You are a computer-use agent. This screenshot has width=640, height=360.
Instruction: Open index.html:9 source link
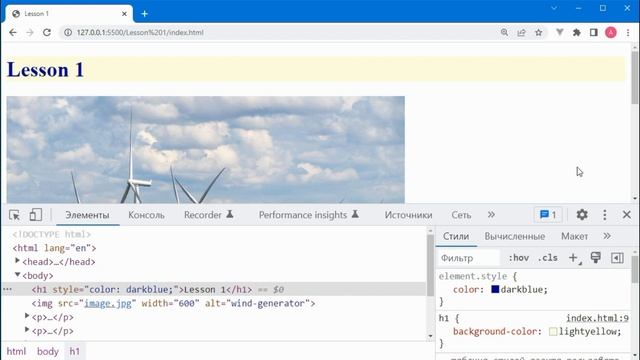click(597, 318)
